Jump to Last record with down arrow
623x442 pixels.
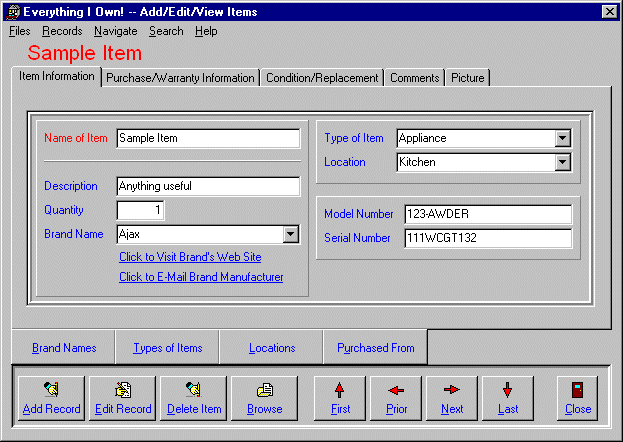pos(508,397)
